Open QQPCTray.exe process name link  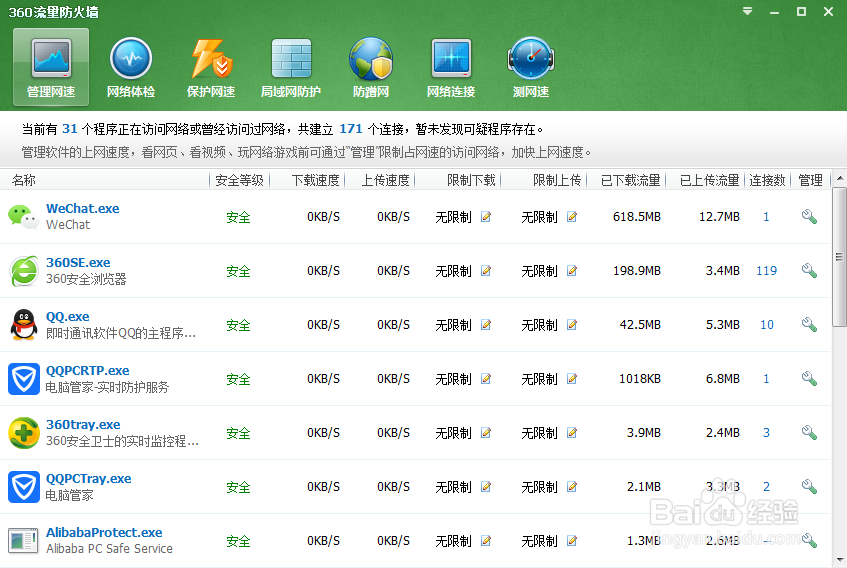pyautogui.click(x=89, y=478)
